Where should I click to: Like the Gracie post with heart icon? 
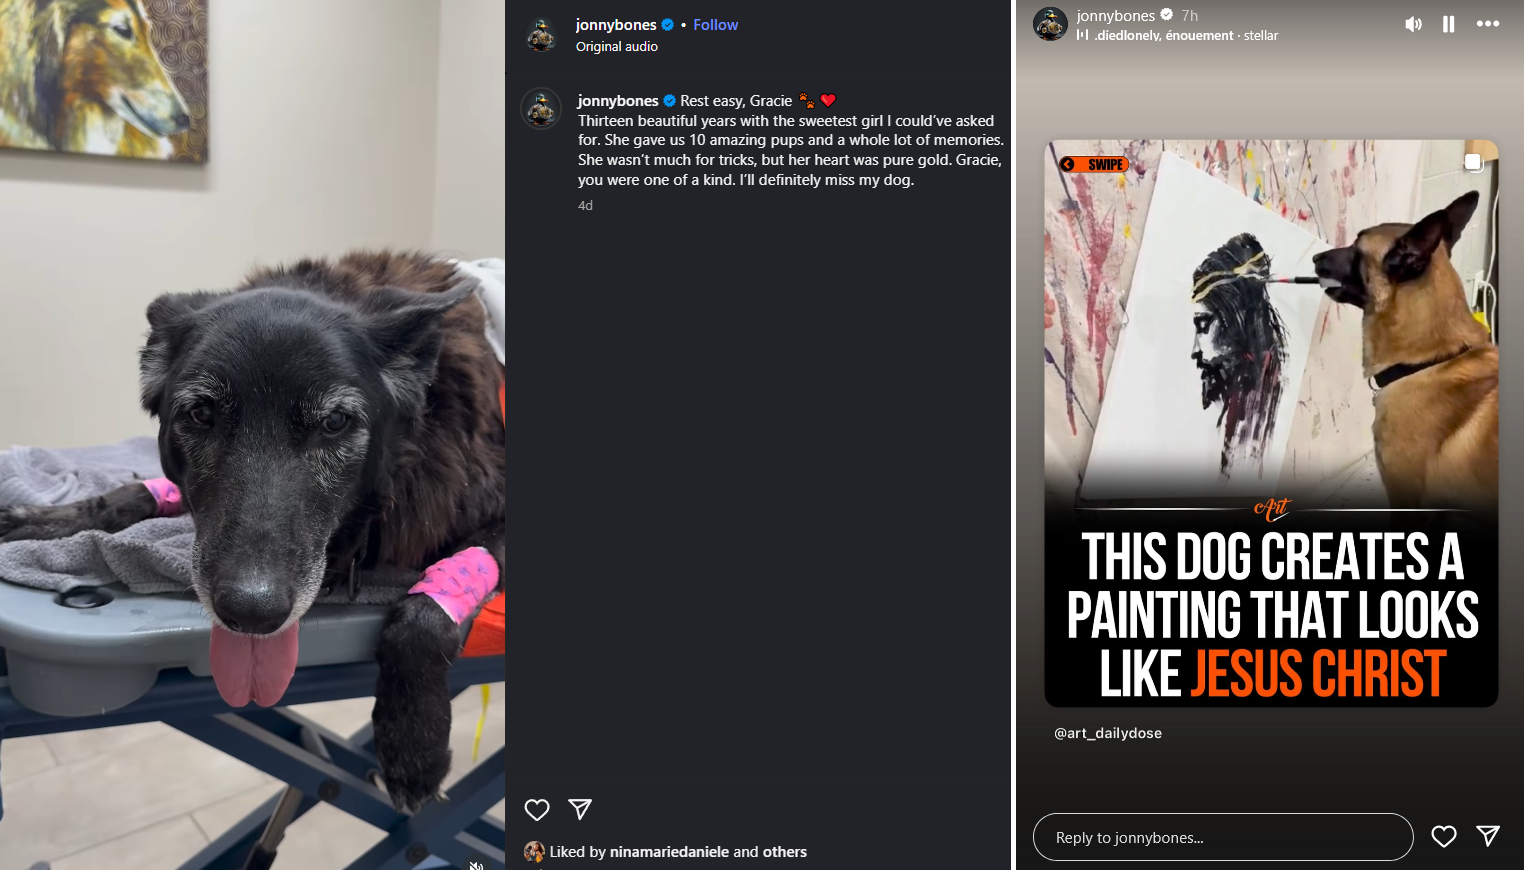click(x=537, y=810)
